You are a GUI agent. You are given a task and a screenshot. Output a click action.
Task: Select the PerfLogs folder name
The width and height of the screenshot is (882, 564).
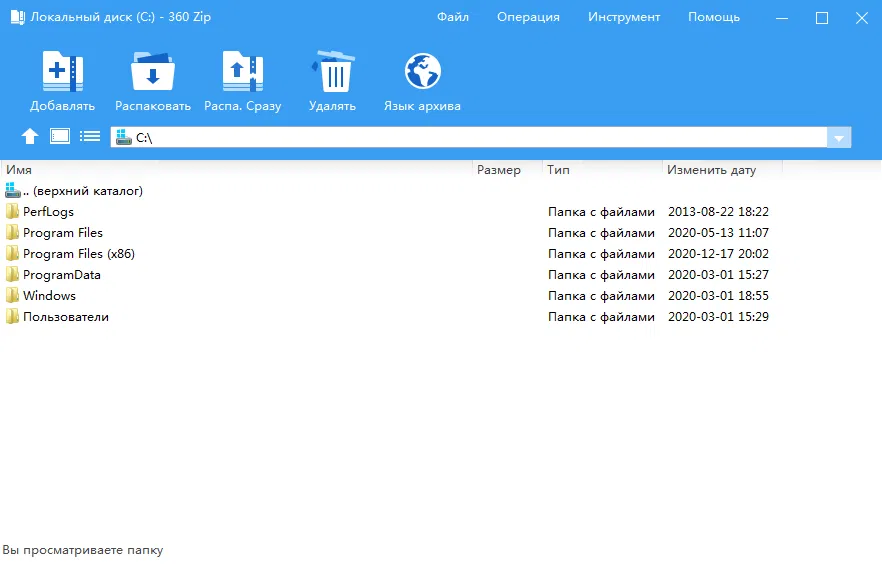coord(48,212)
